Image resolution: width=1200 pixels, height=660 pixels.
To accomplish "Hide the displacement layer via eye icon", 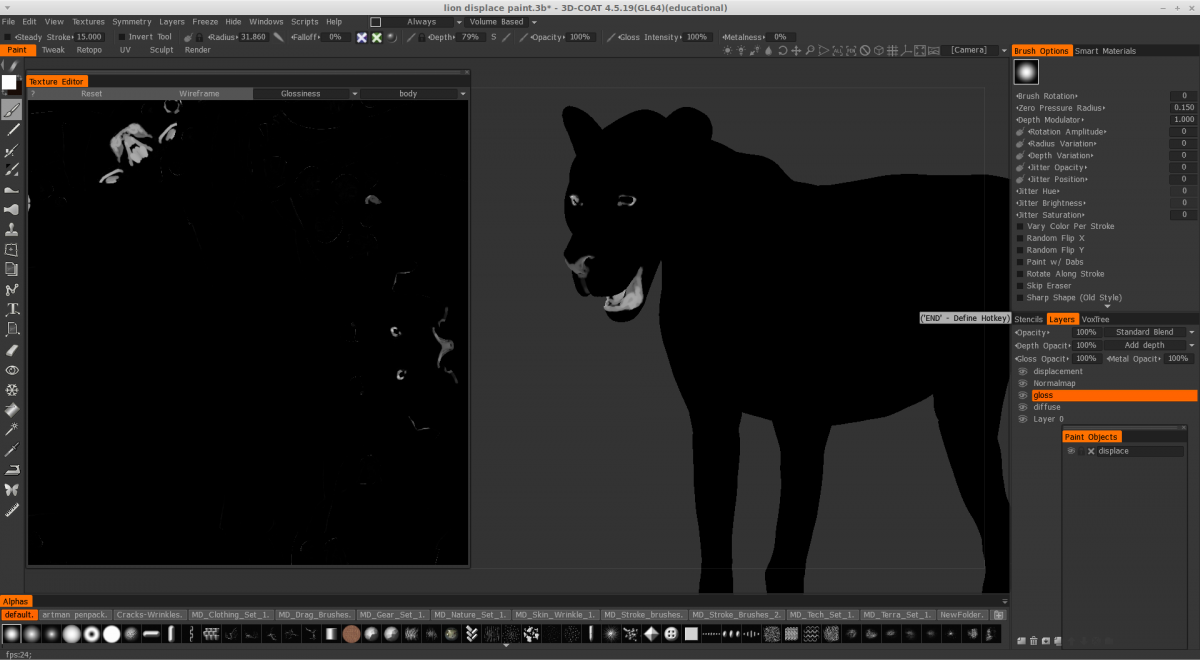I will coord(1023,371).
